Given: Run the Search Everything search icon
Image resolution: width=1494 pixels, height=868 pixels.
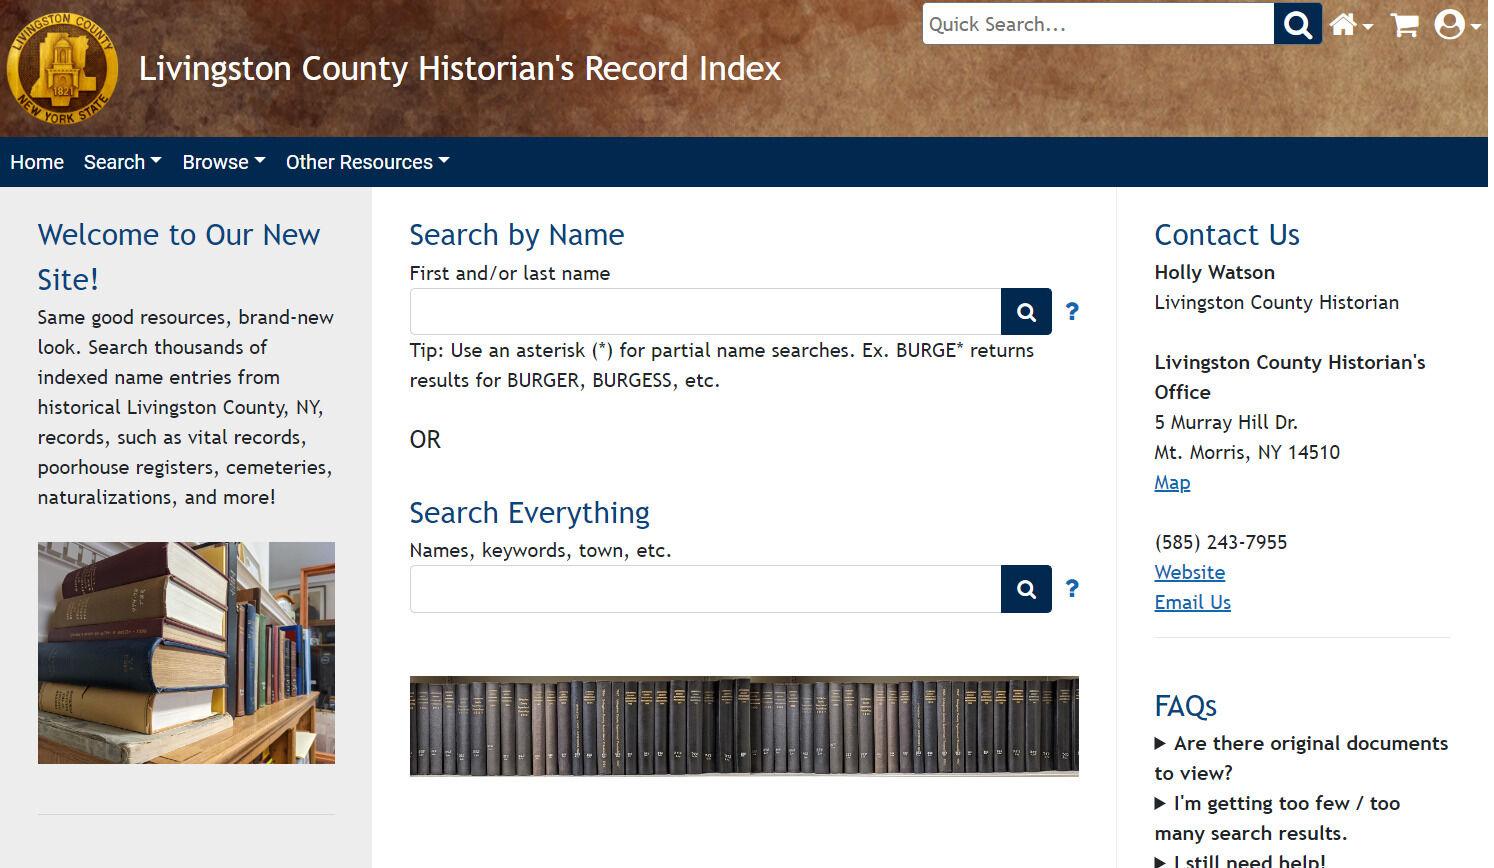Looking at the screenshot, I should coord(1026,589).
